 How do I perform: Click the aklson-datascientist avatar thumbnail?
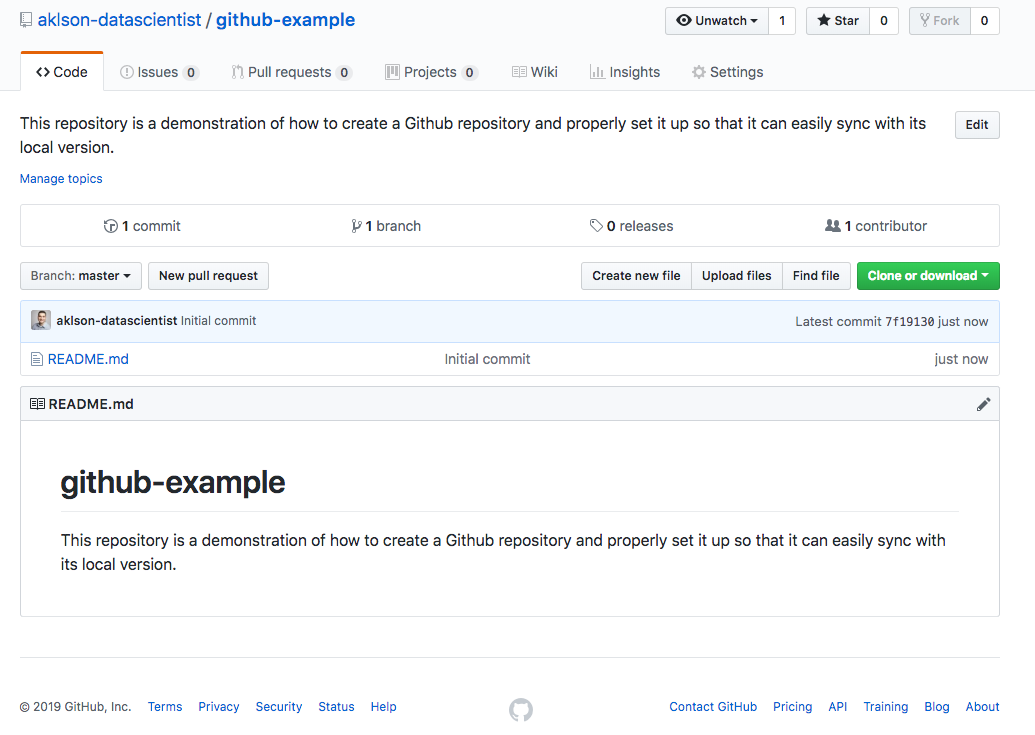coord(41,321)
